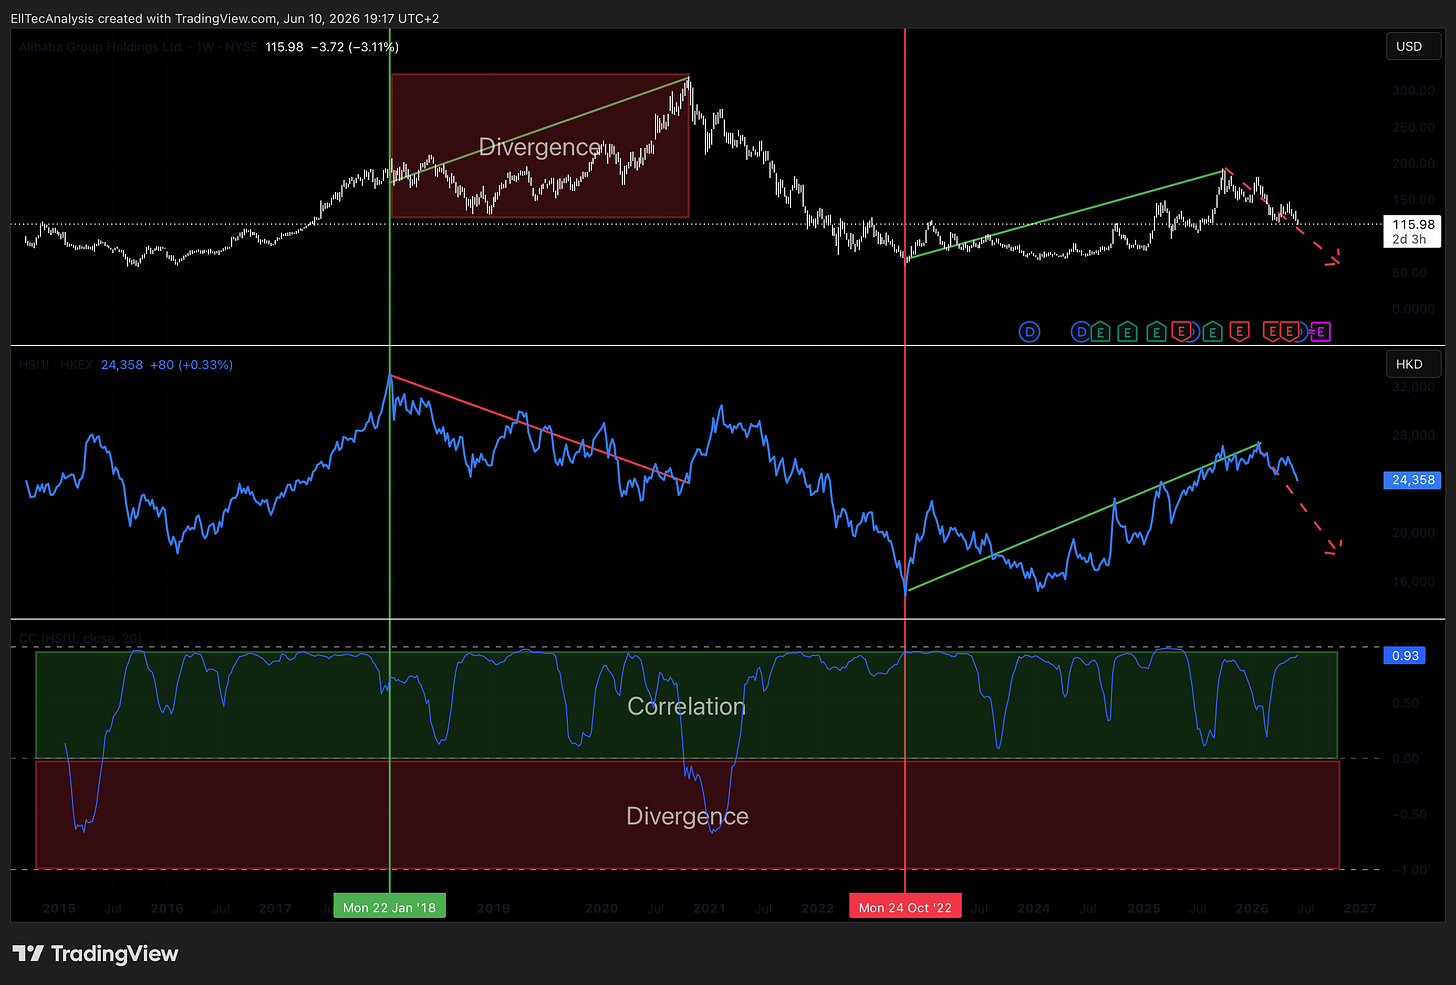Click the magenta E upcoming earnings marker

click(1320, 332)
